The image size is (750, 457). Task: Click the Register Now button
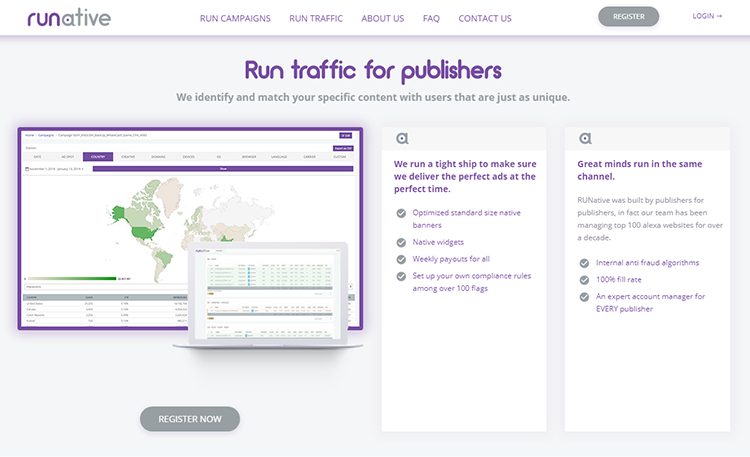click(190, 419)
